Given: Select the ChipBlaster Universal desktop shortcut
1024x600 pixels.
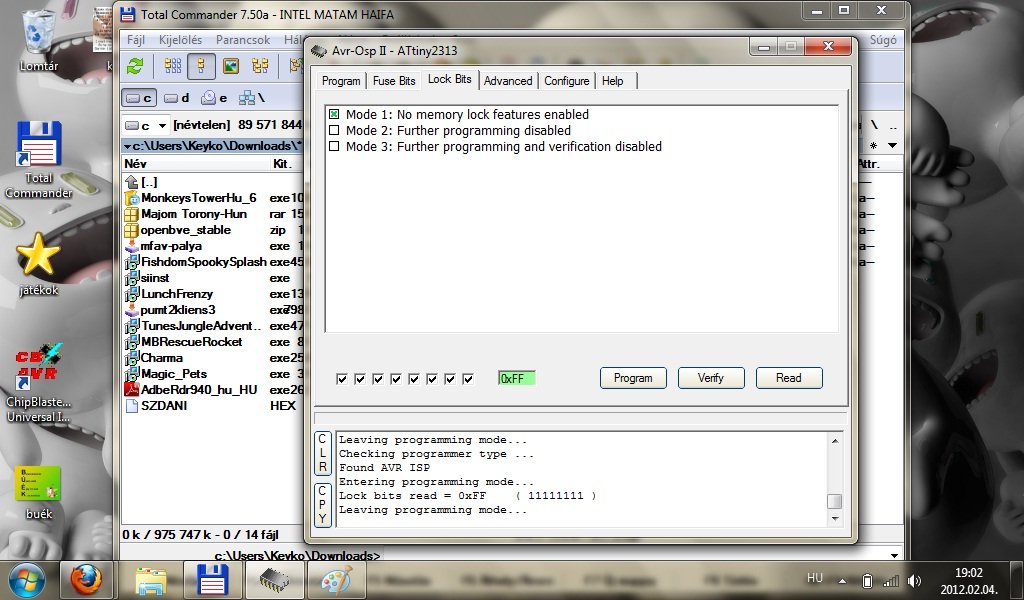Looking at the screenshot, I should pyautogui.click(x=39, y=384).
